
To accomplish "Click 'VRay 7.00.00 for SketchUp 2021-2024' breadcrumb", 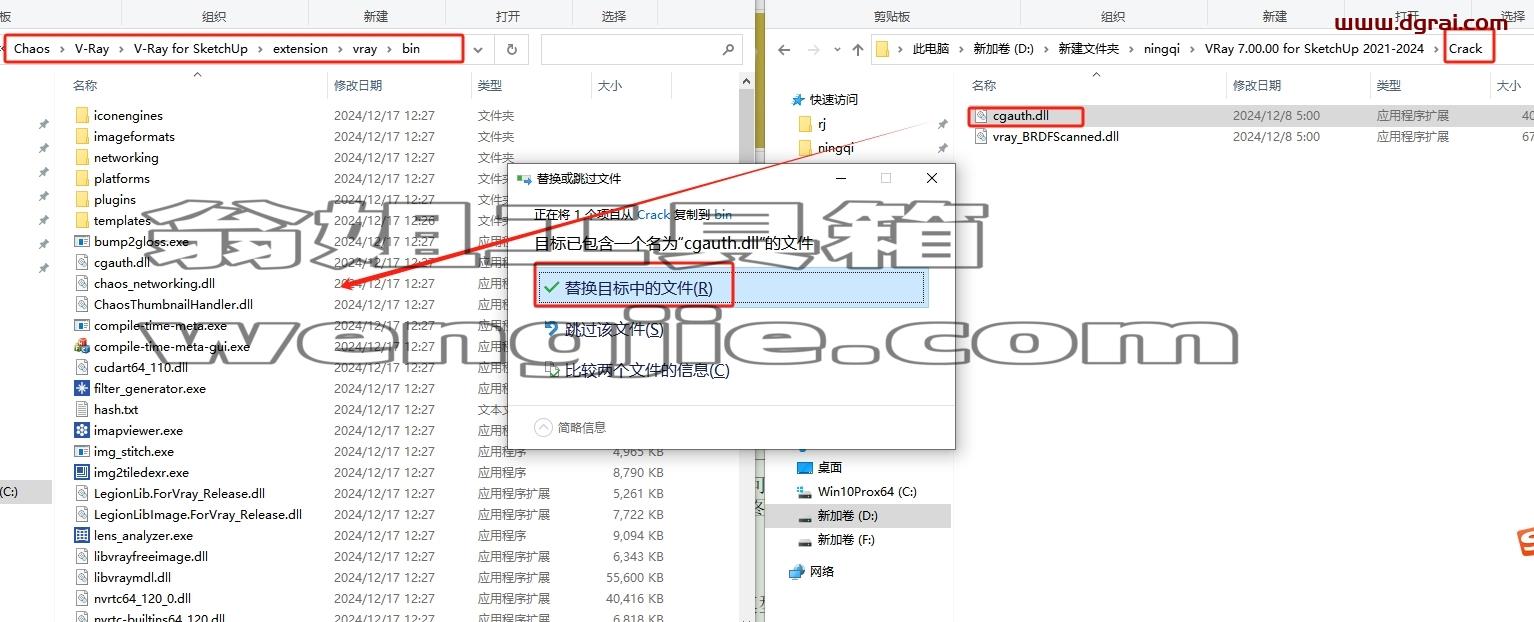I will click(x=1314, y=49).
